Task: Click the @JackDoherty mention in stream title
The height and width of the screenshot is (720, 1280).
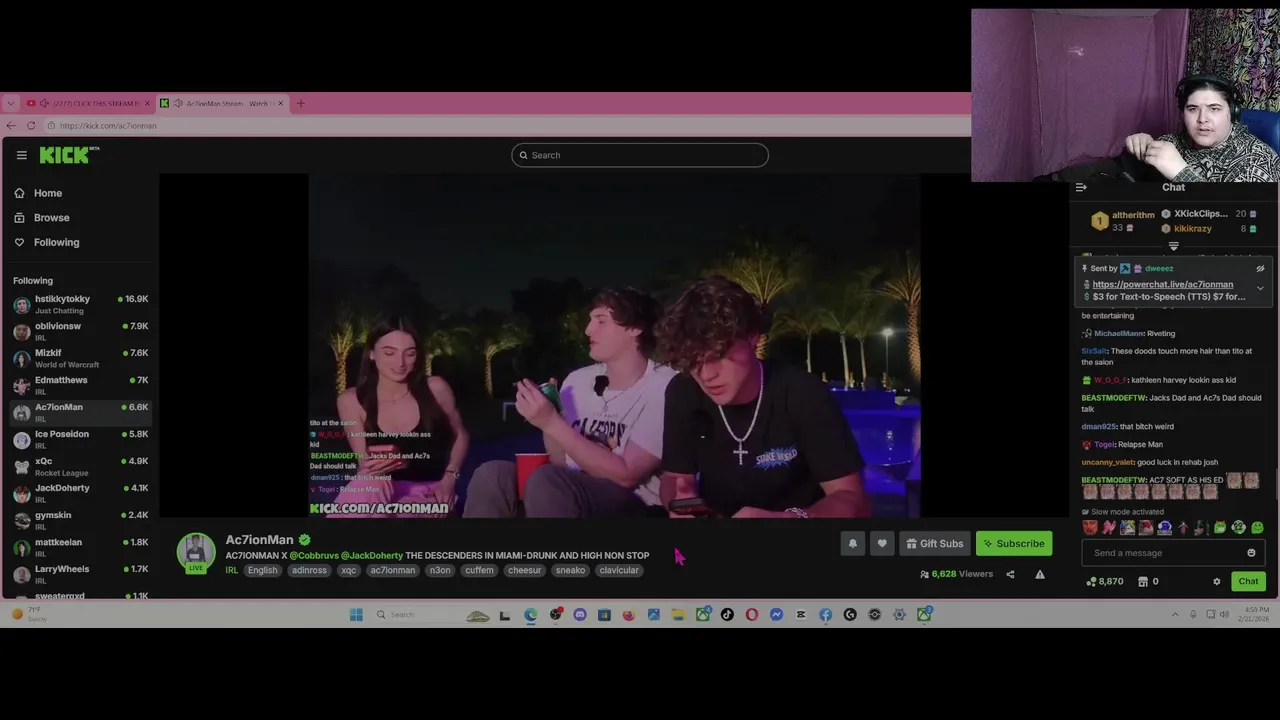Action: [x=372, y=556]
